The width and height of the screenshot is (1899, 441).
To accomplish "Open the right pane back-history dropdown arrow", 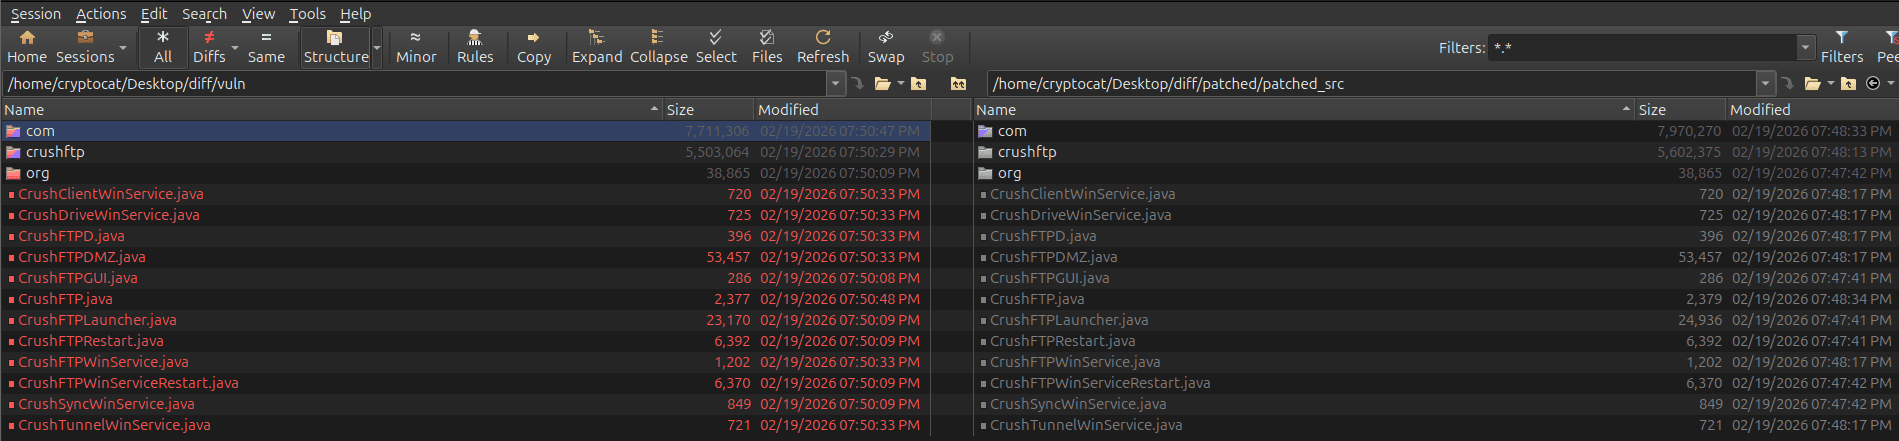I will [1890, 84].
